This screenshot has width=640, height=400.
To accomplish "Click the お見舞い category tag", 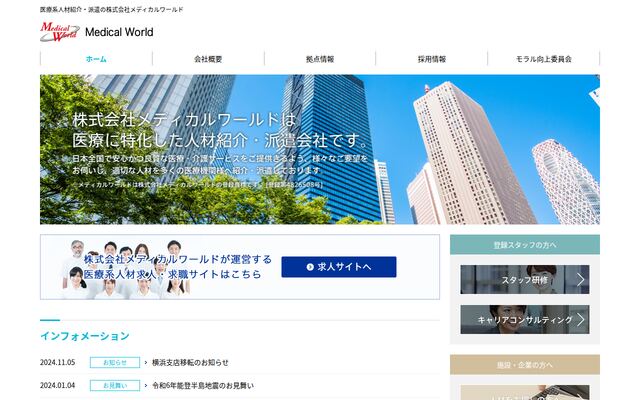I will [115, 385].
